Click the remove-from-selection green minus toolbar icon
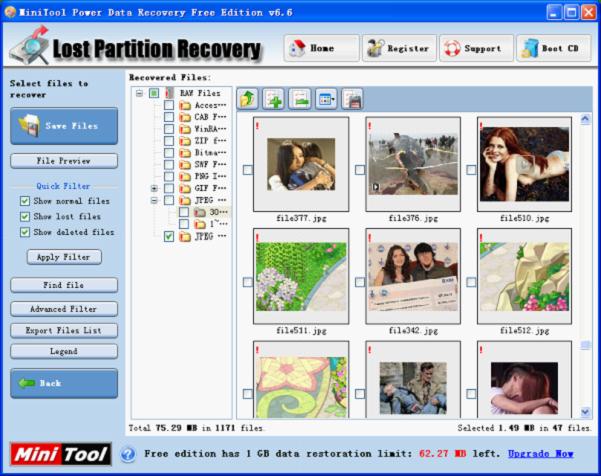This screenshot has height=476, width=601. [x=300, y=99]
